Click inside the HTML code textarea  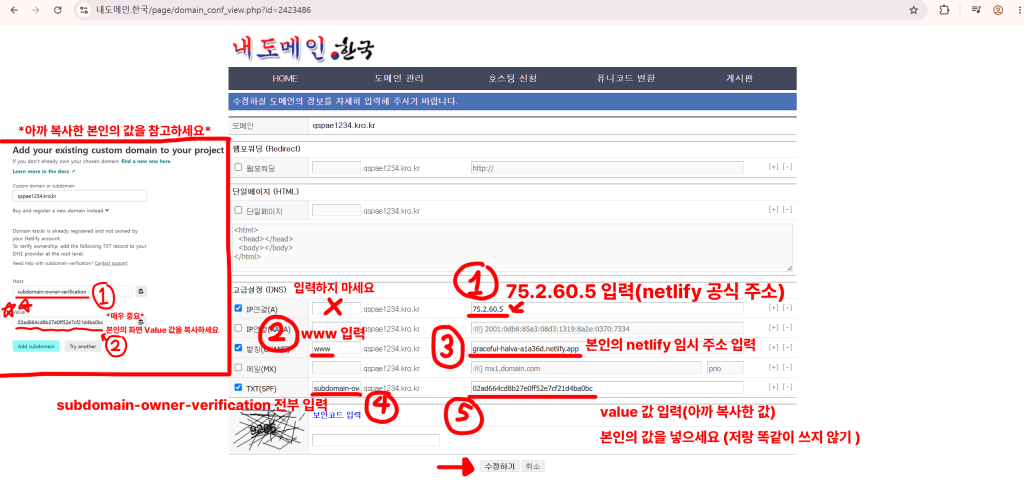(x=513, y=247)
